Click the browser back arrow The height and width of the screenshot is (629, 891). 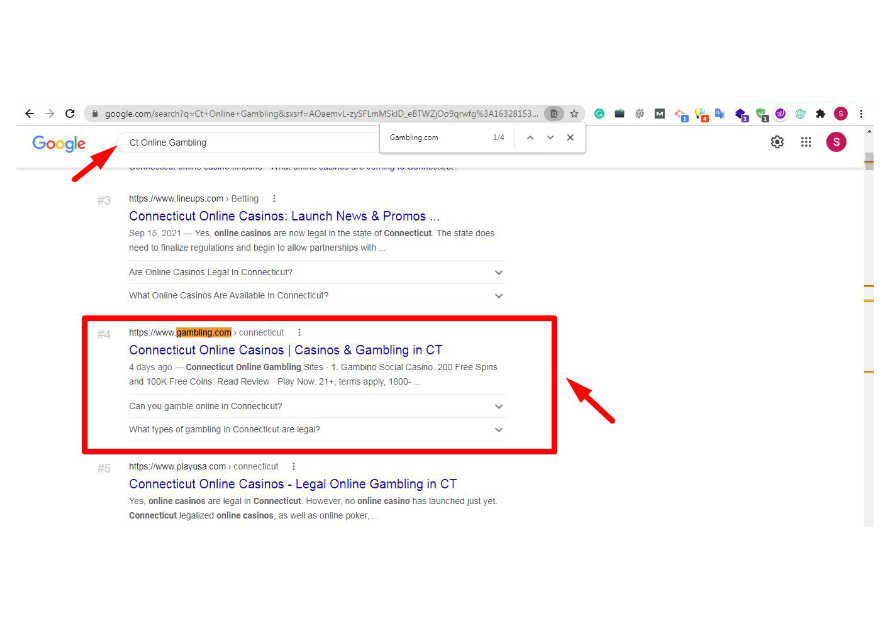click(x=29, y=114)
